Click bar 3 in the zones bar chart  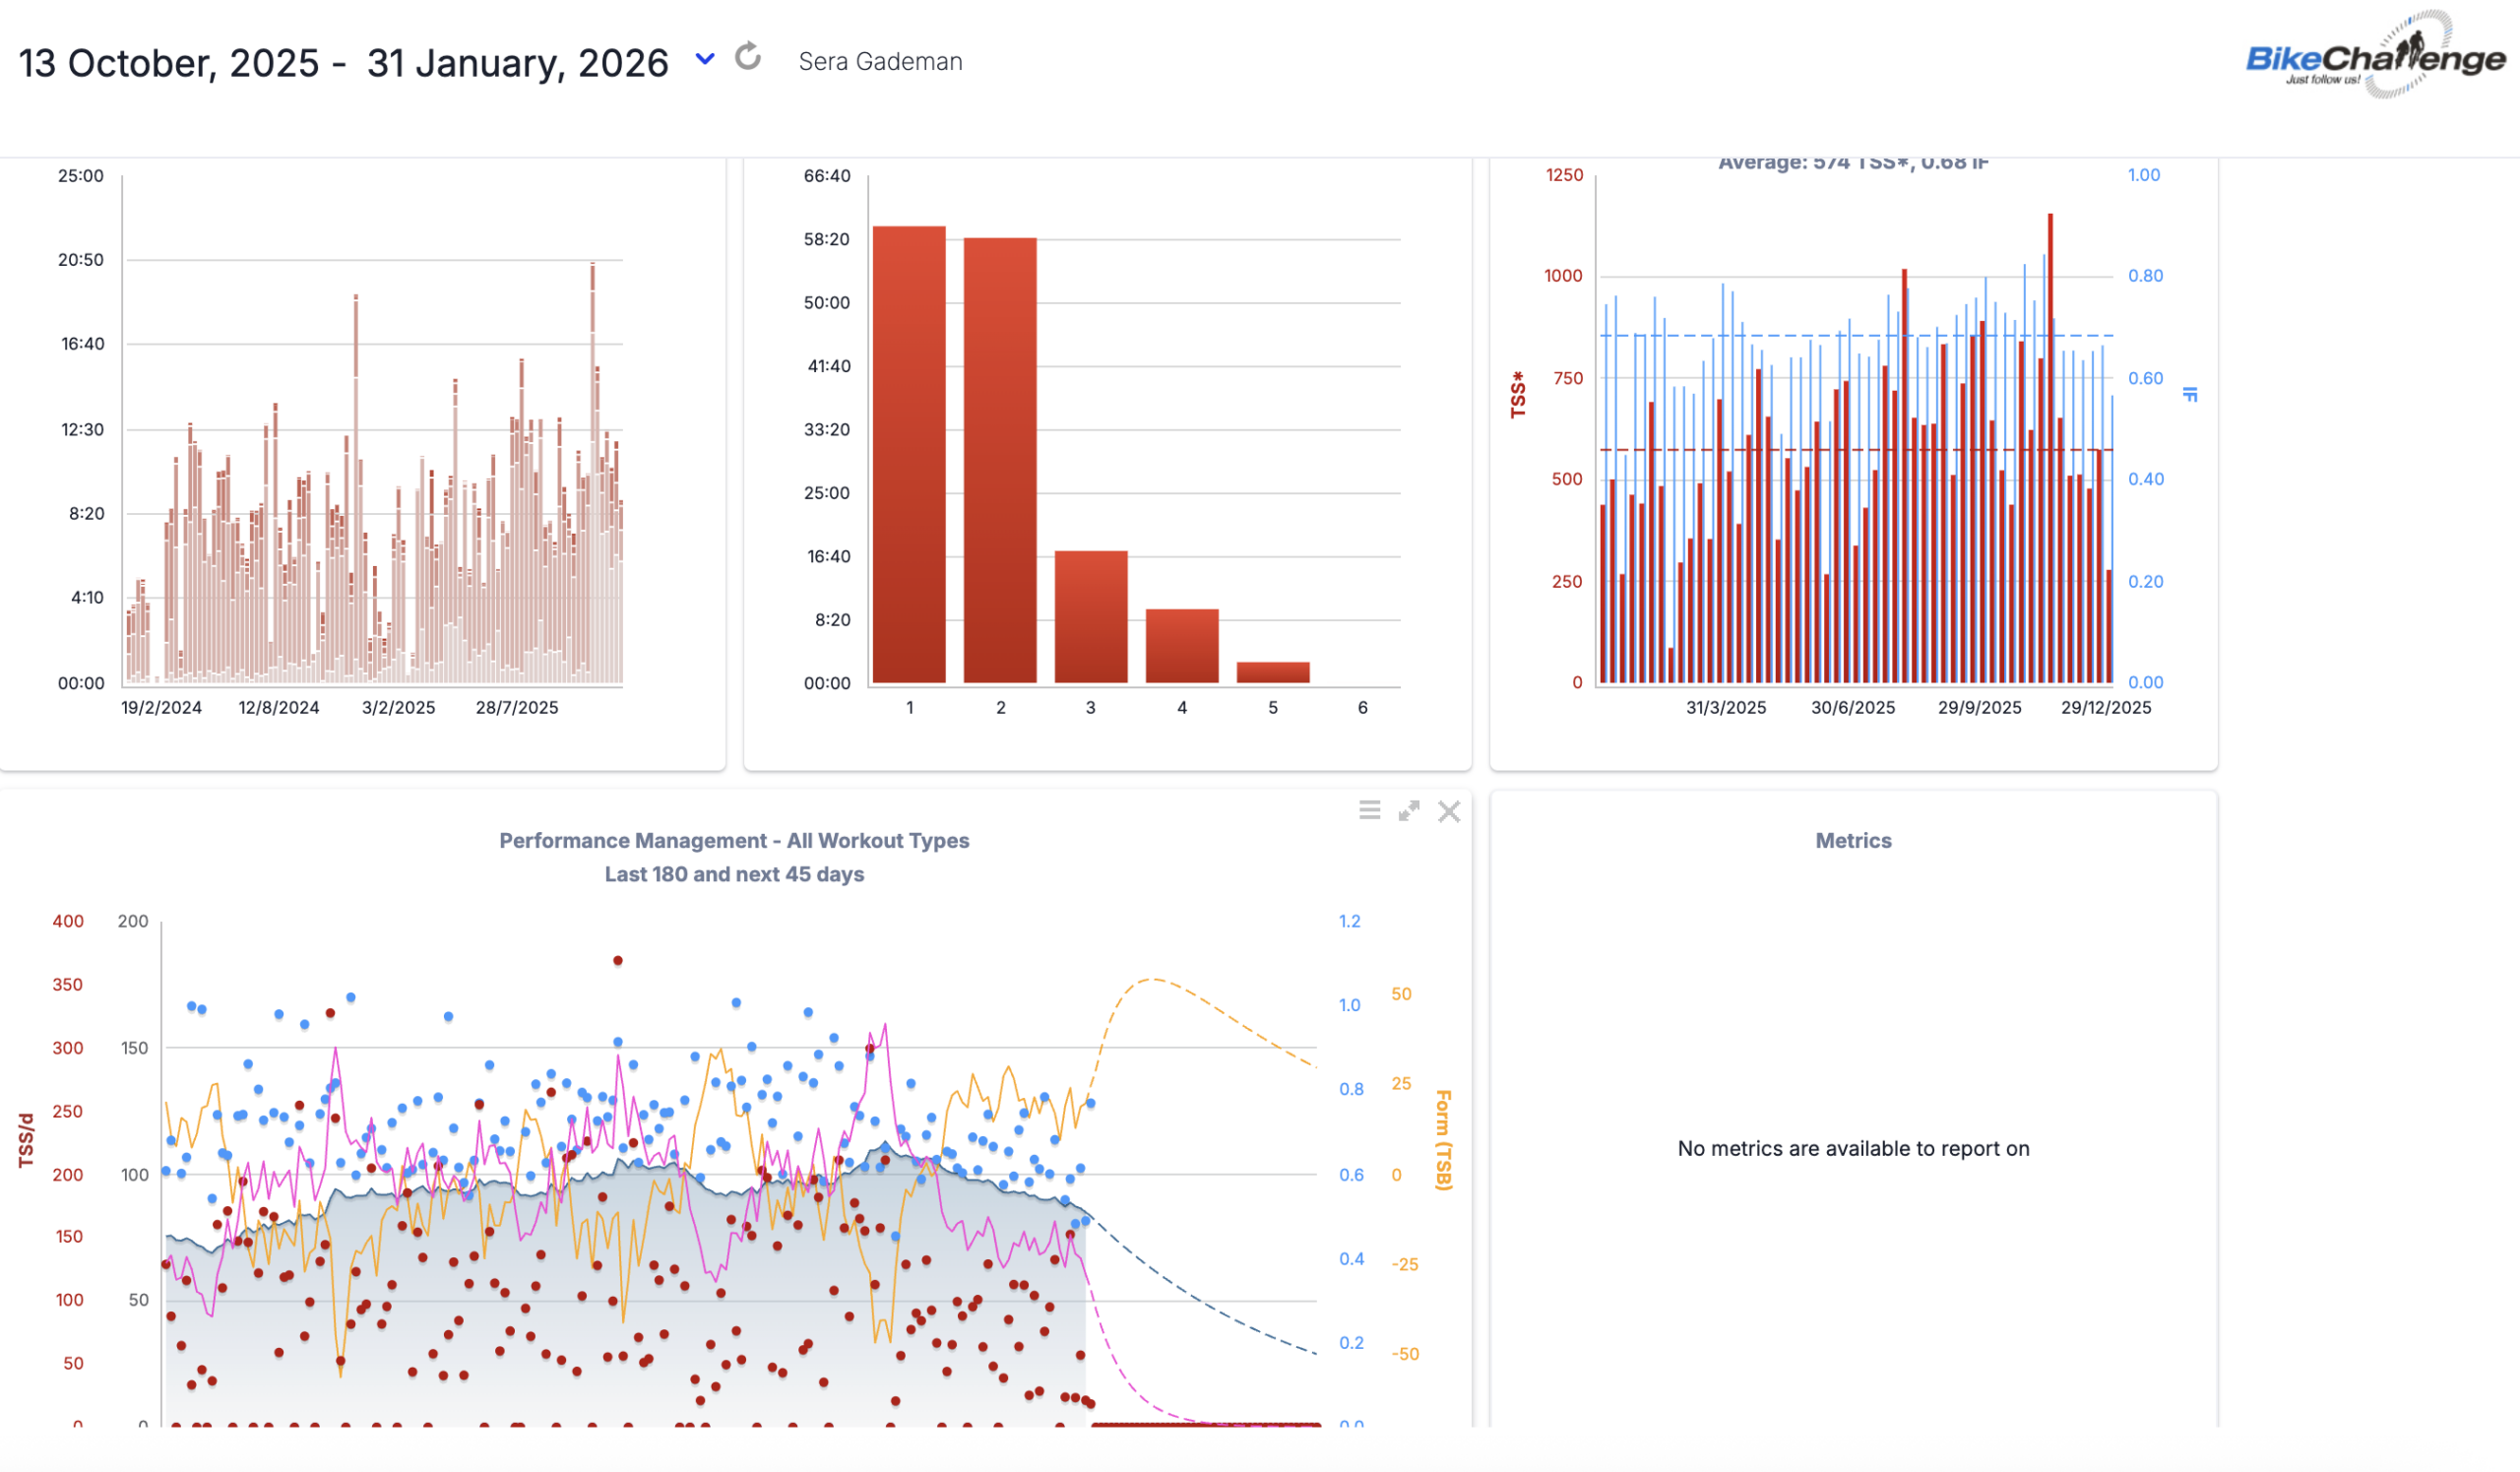click(1091, 617)
